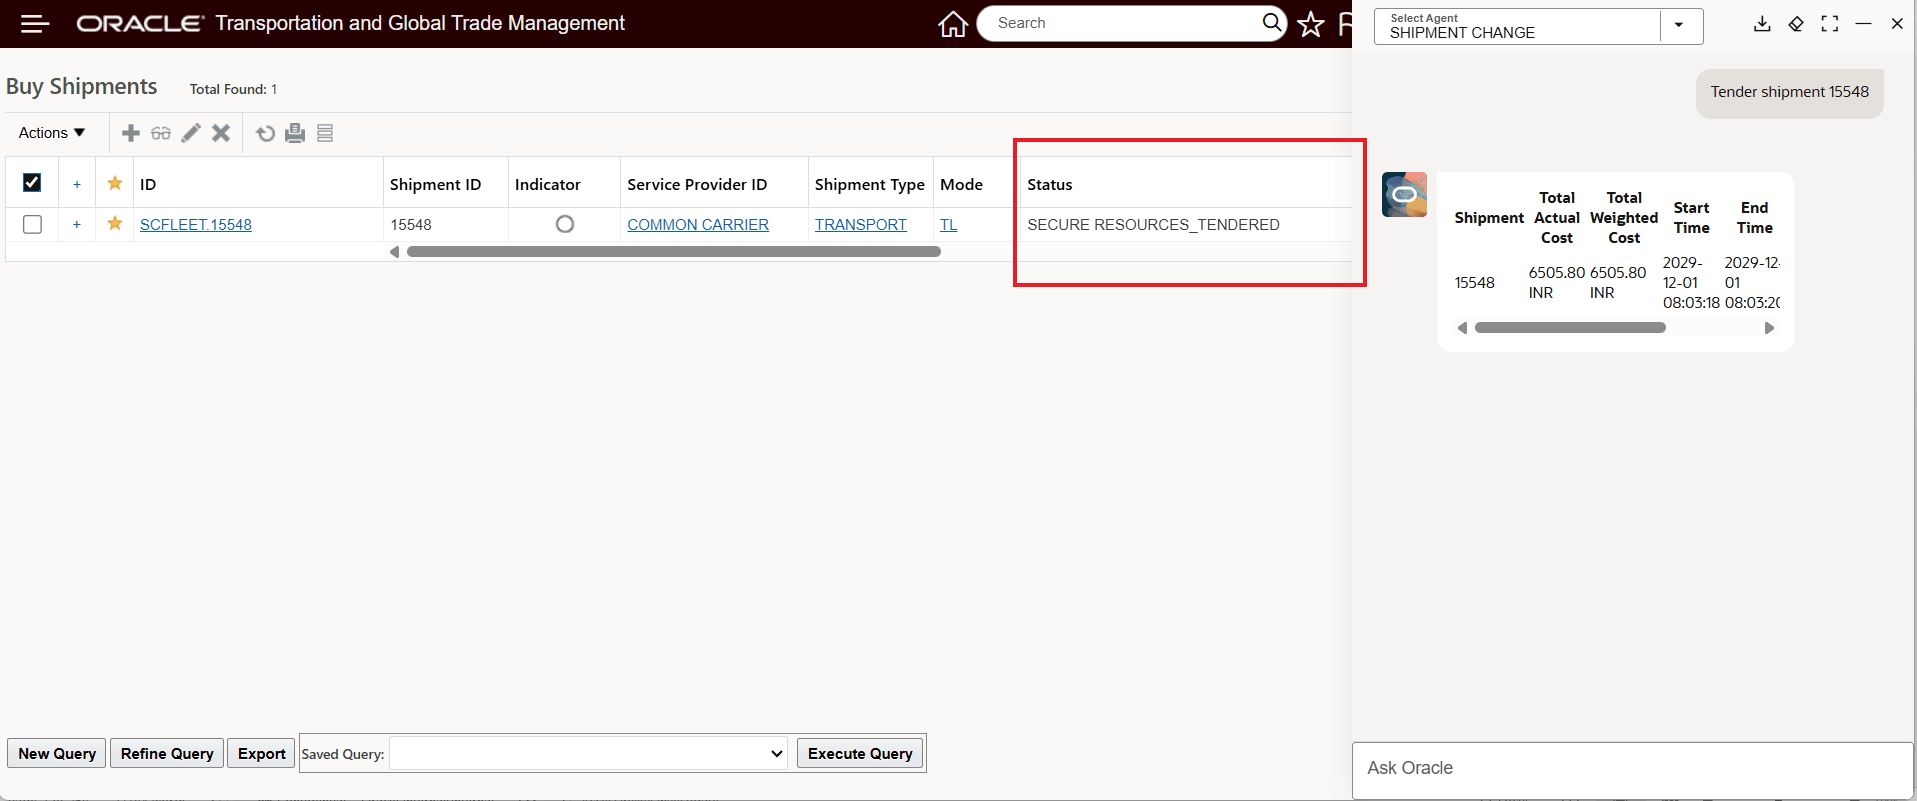1917x801 pixels.
Task: Click the gold star in header row
Action: [x=115, y=183]
